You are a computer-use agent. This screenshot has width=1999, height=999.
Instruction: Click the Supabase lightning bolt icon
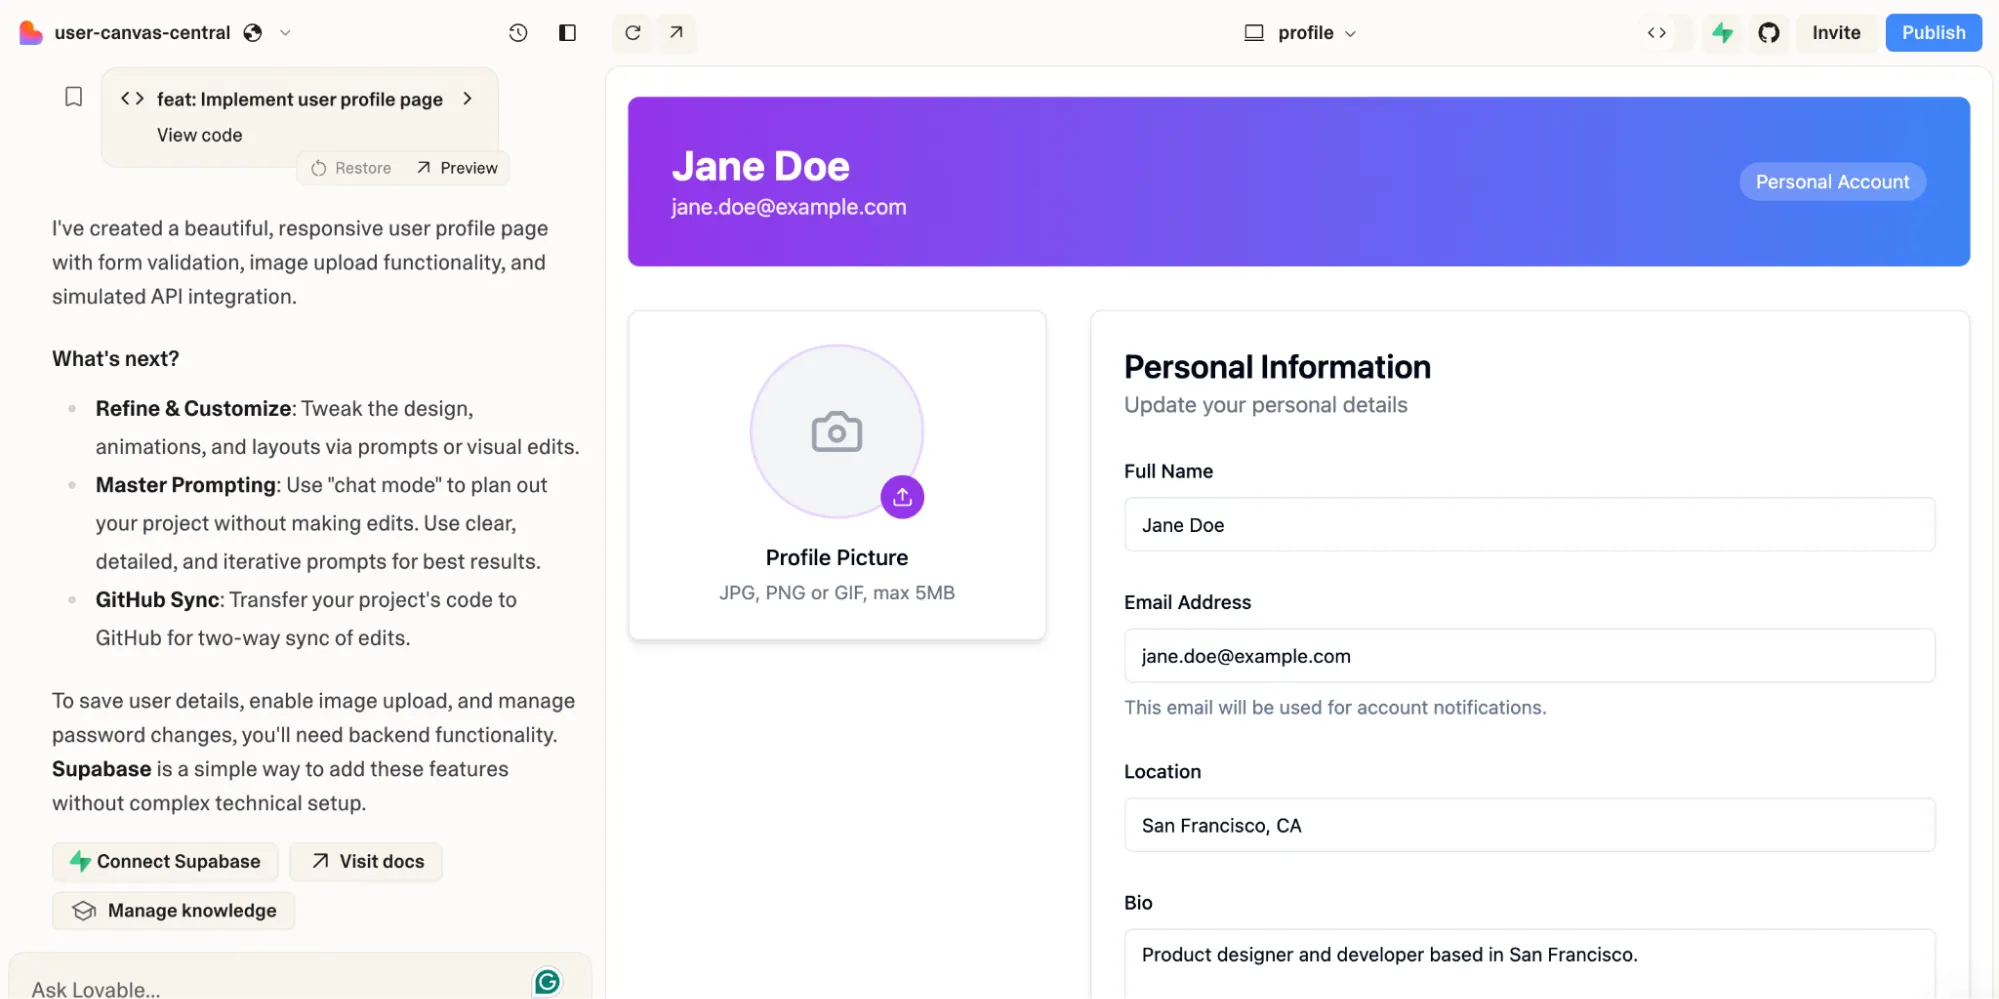[1722, 33]
